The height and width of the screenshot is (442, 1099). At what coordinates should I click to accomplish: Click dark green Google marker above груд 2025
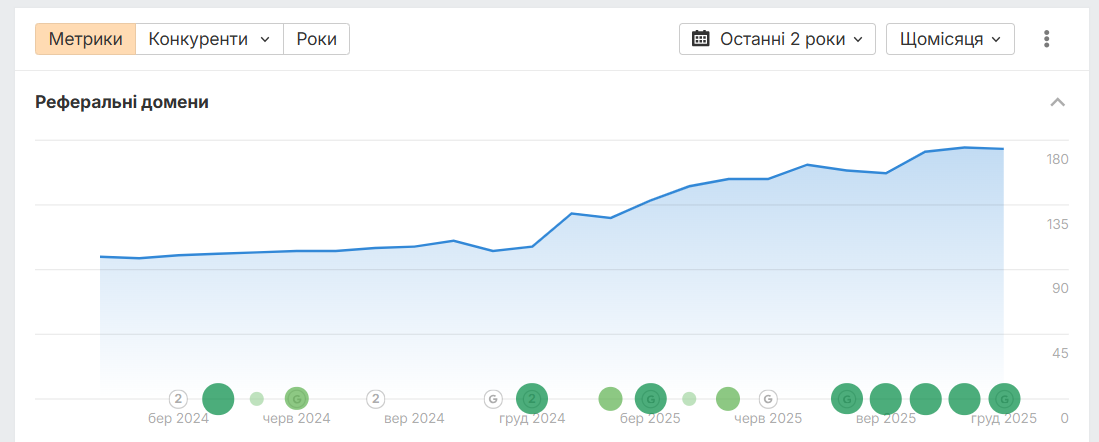(1004, 399)
